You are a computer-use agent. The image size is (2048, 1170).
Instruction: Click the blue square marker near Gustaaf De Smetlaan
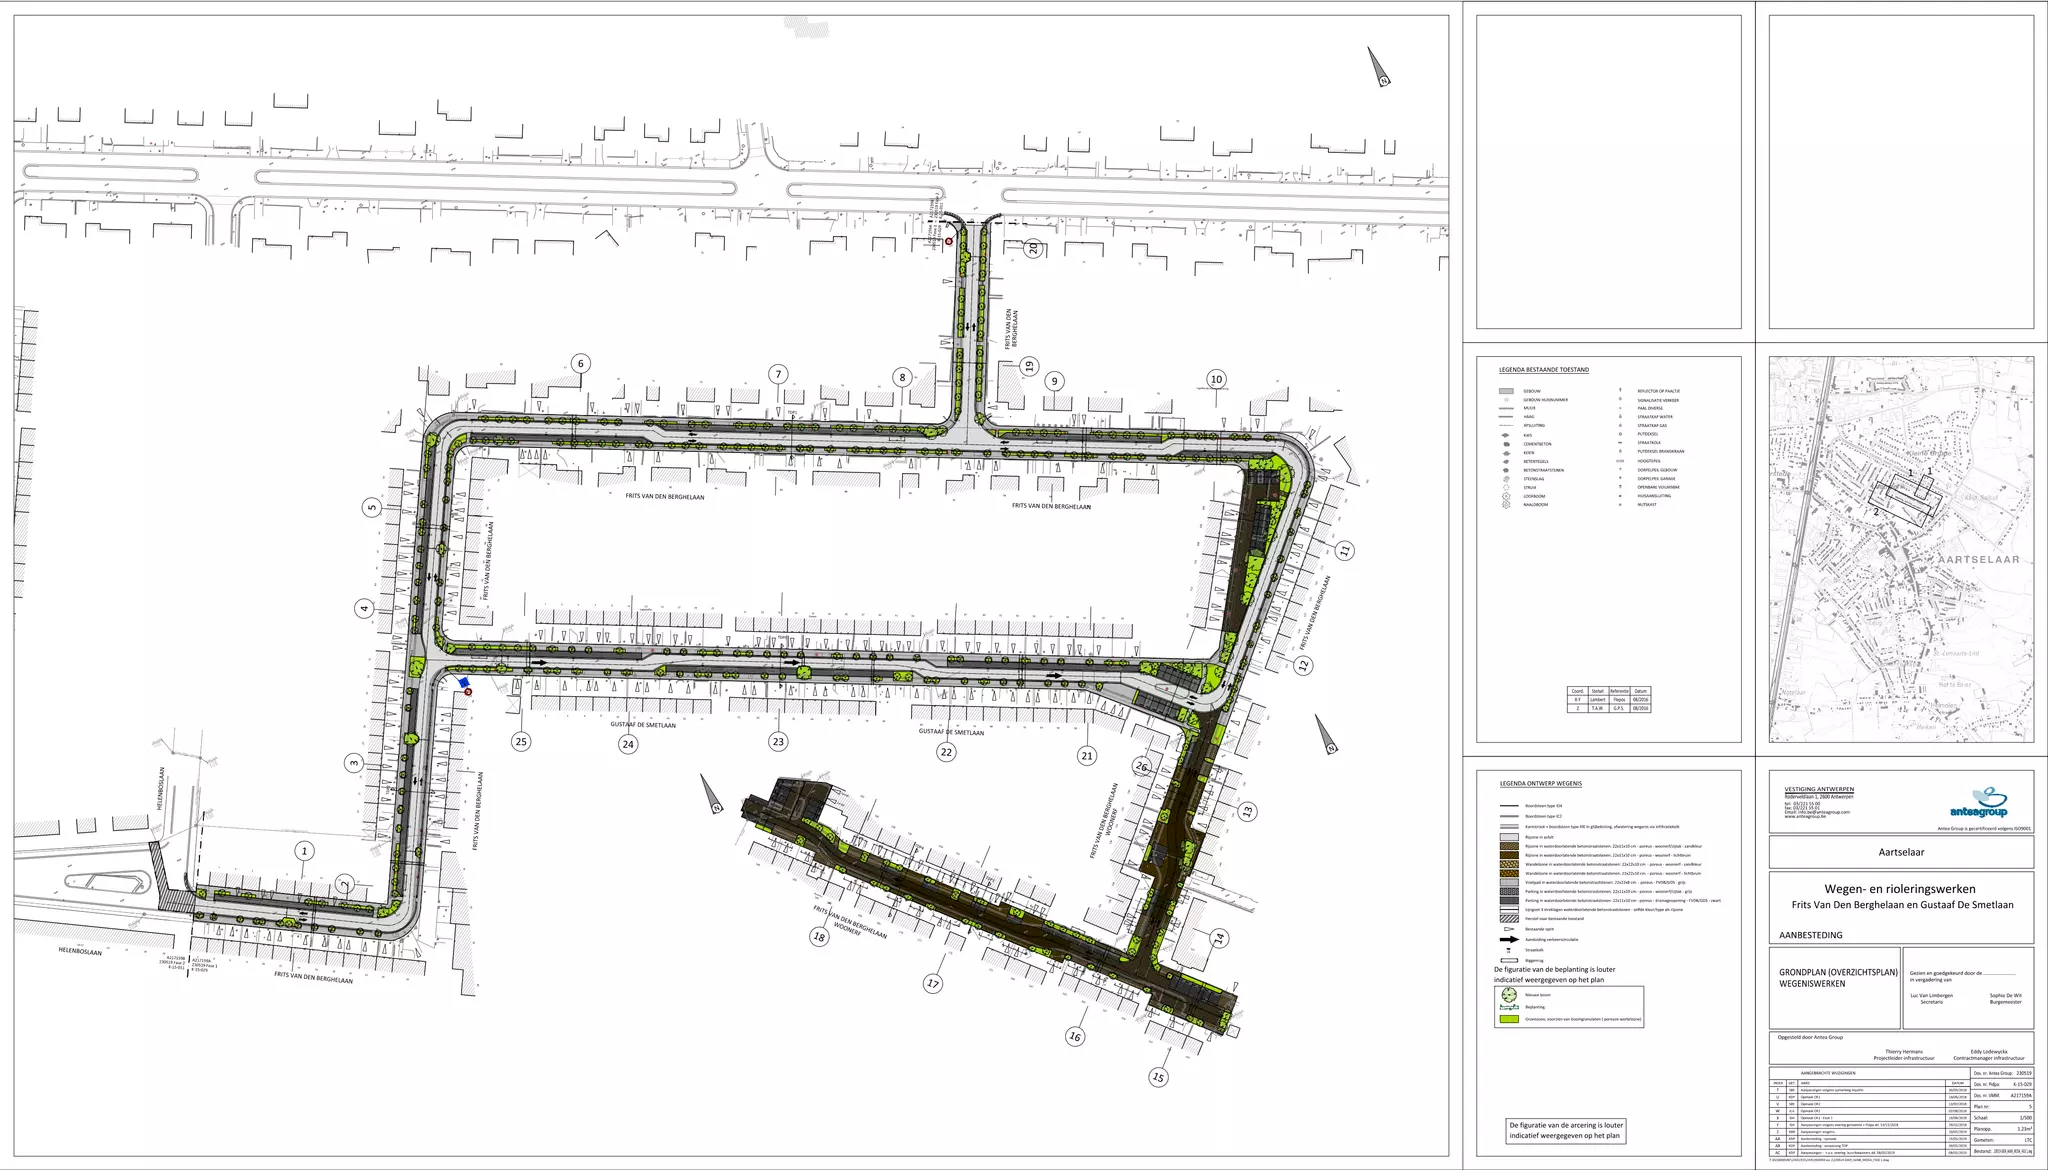pyautogui.click(x=464, y=684)
